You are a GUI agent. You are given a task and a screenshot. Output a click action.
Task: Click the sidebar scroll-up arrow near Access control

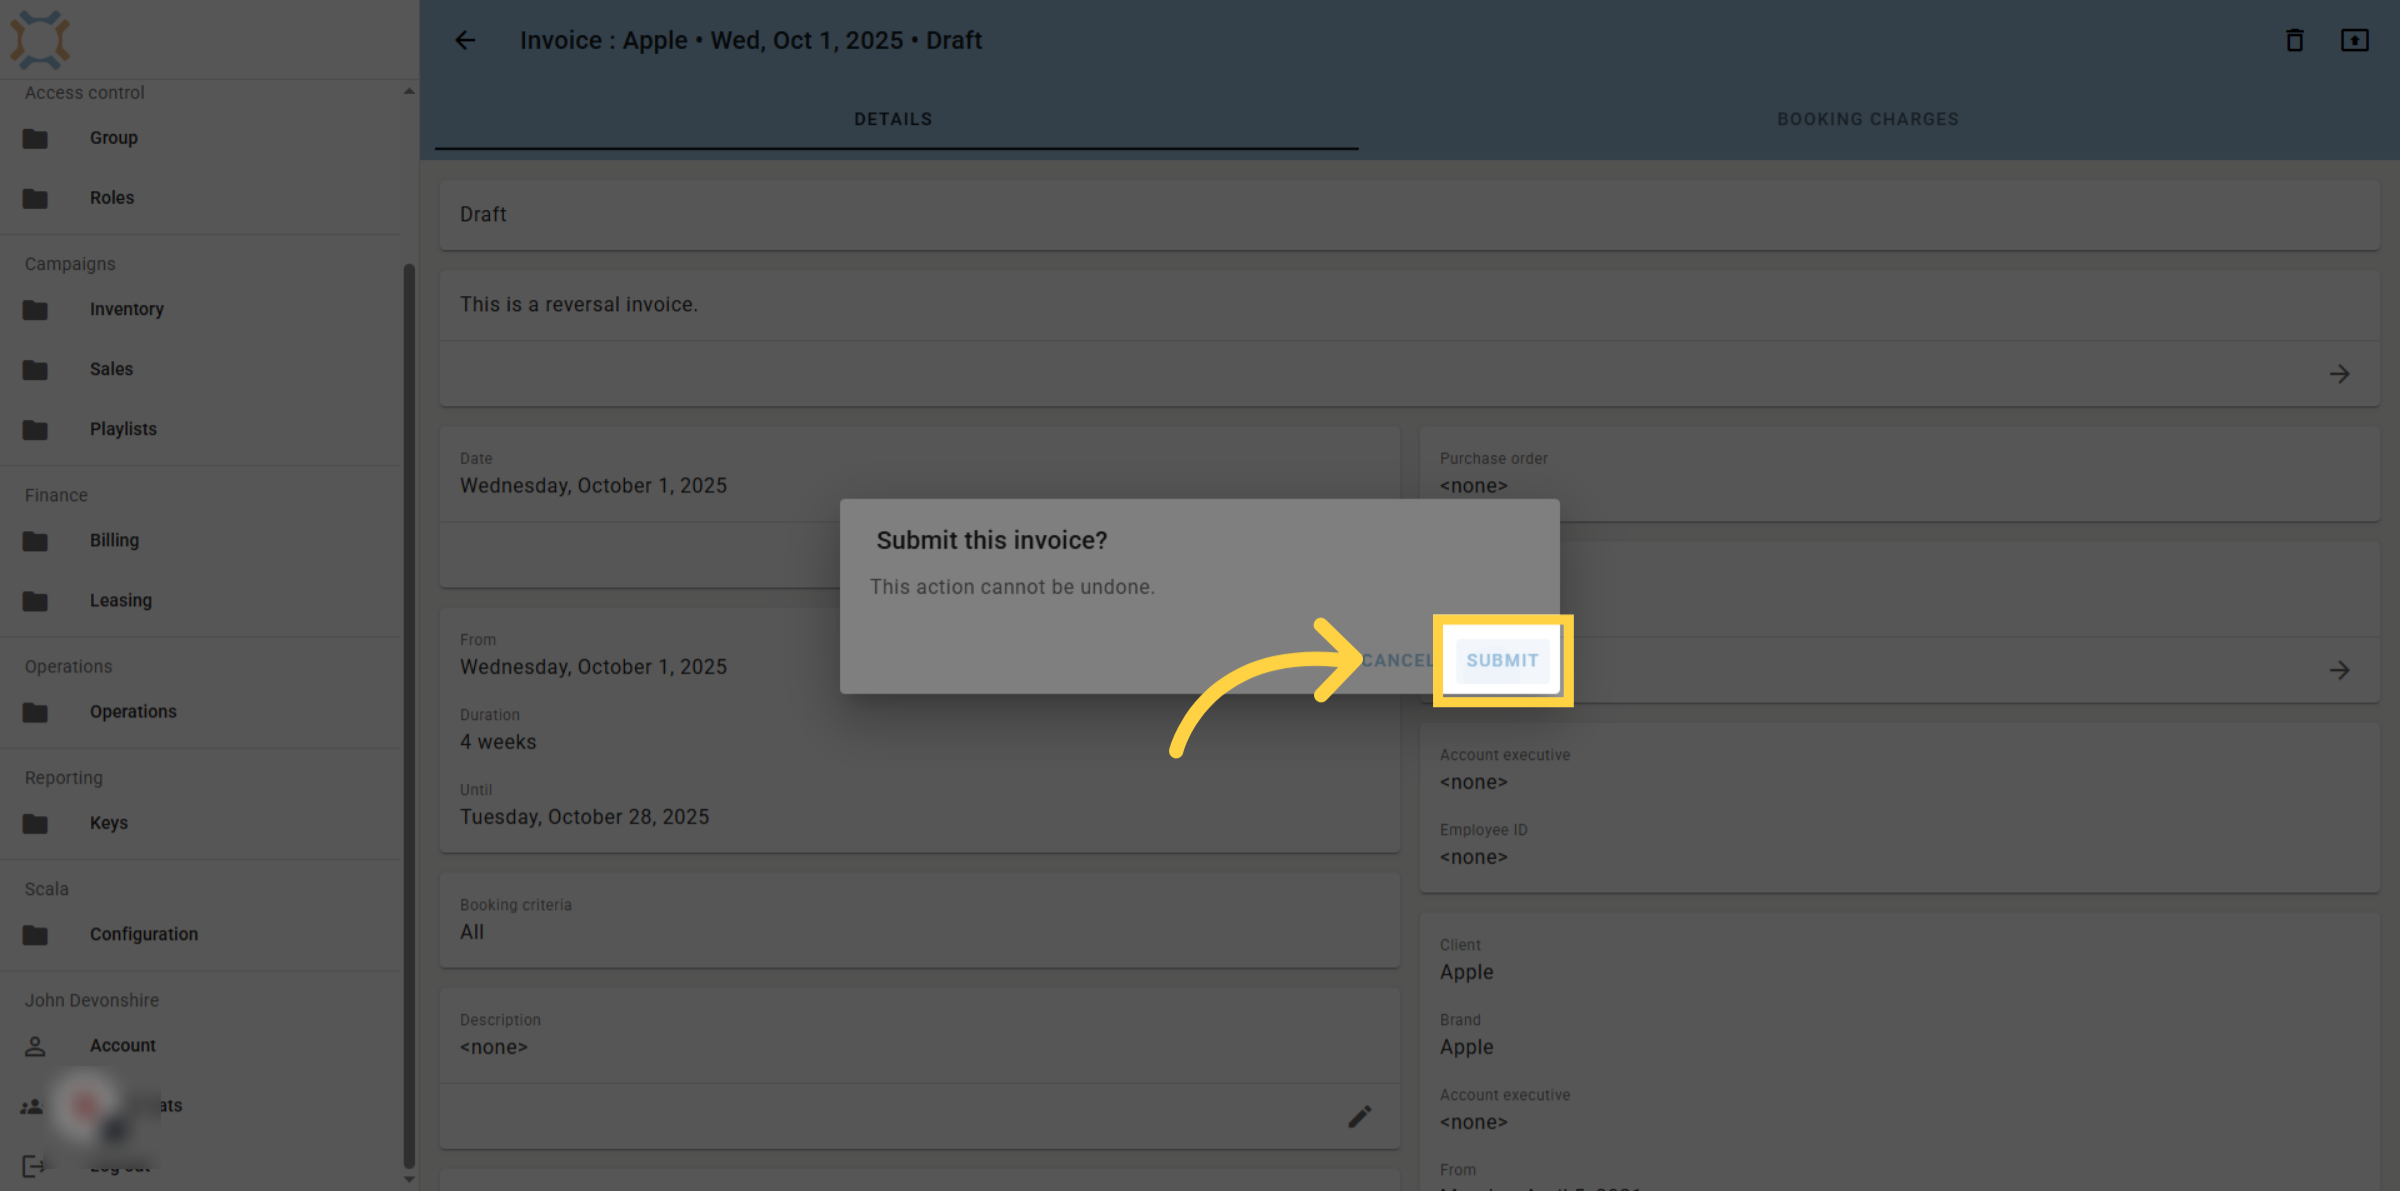click(409, 91)
